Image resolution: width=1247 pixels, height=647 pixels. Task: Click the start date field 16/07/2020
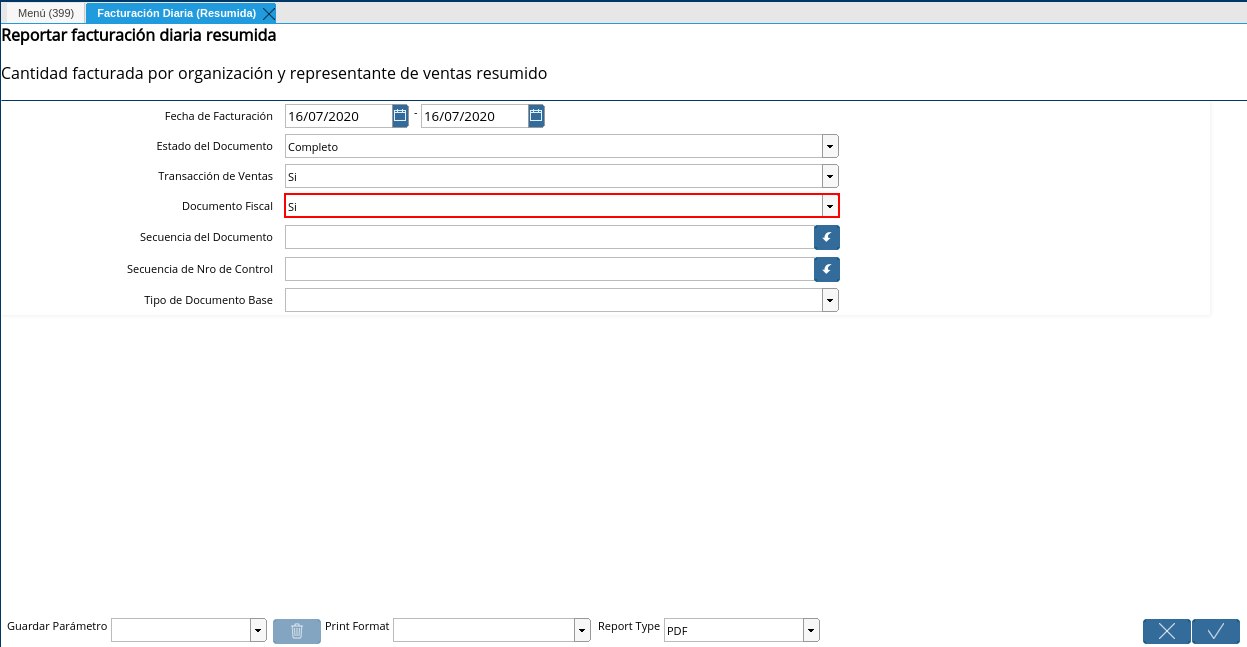(x=338, y=116)
